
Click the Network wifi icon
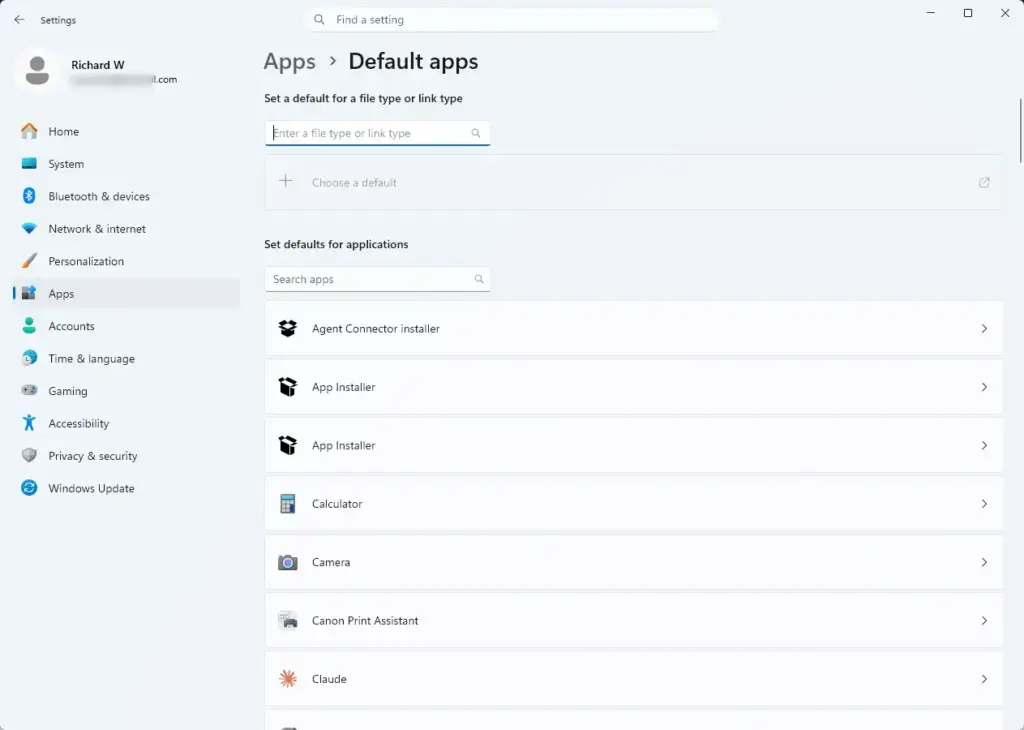pos(29,229)
